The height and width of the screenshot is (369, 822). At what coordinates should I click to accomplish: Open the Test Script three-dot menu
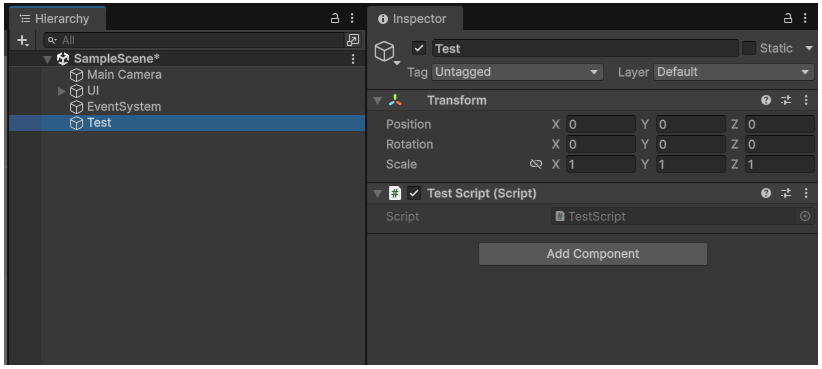click(806, 193)
